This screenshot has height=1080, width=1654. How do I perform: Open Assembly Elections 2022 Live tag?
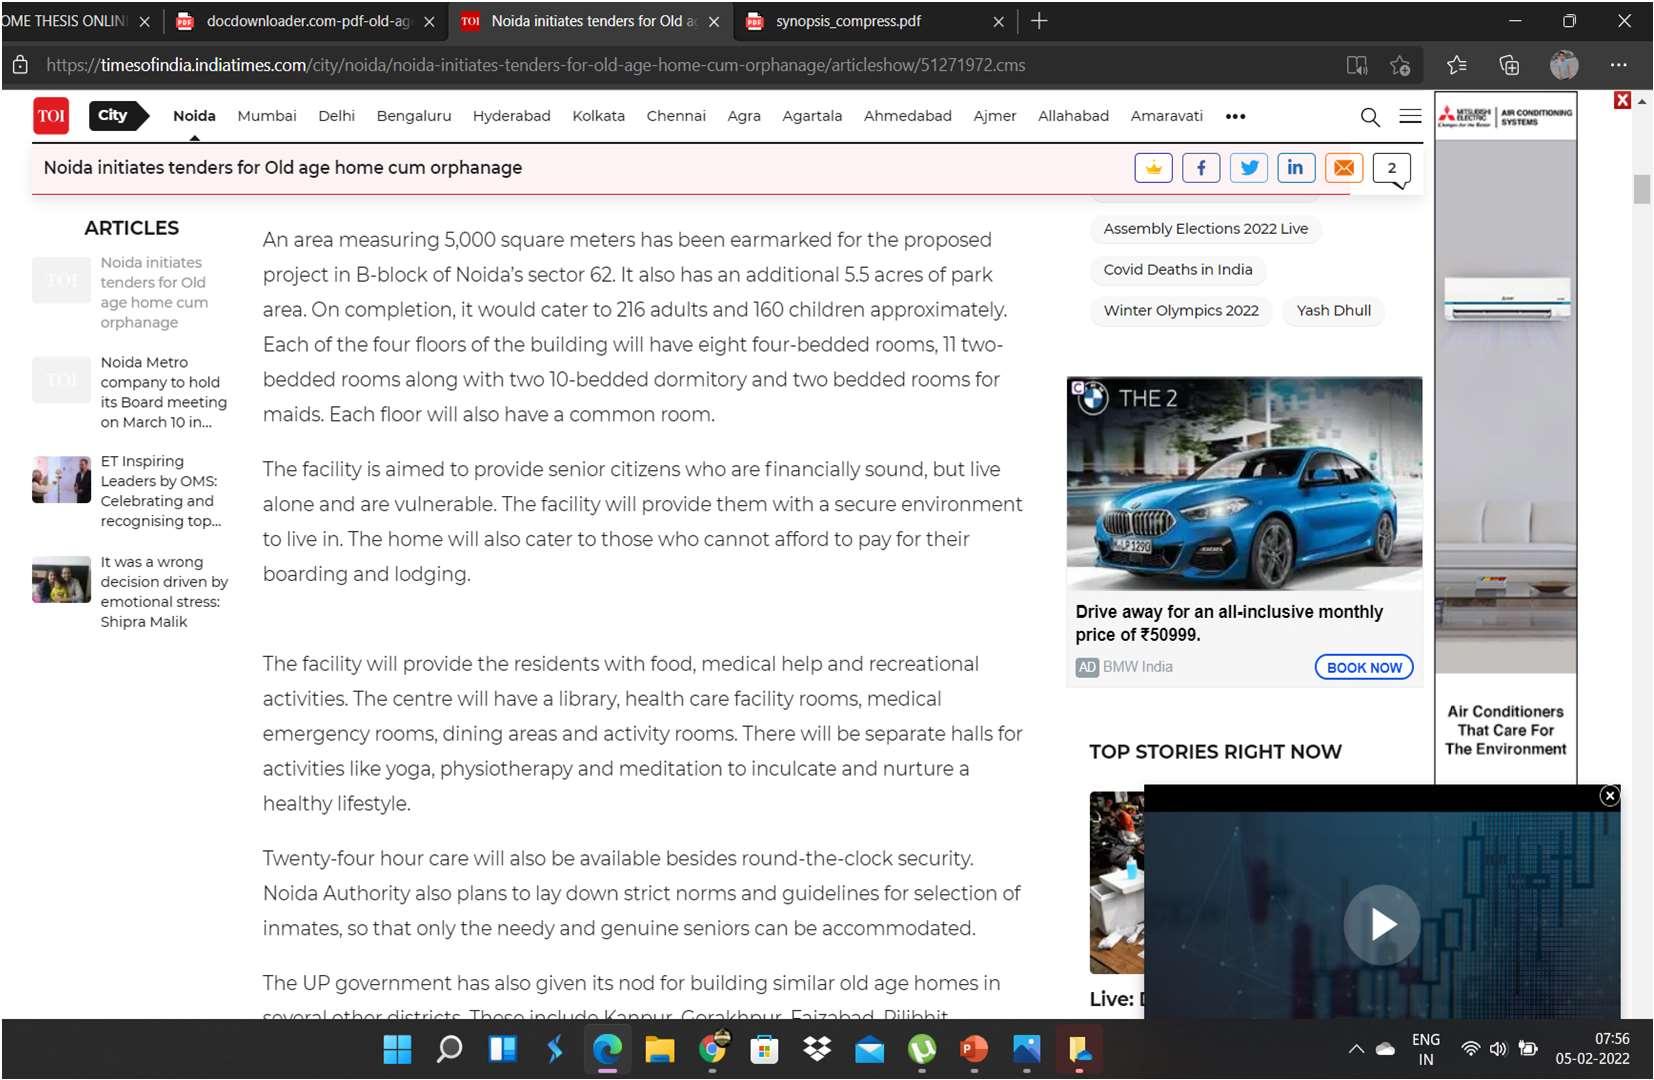click(1205, 229)
